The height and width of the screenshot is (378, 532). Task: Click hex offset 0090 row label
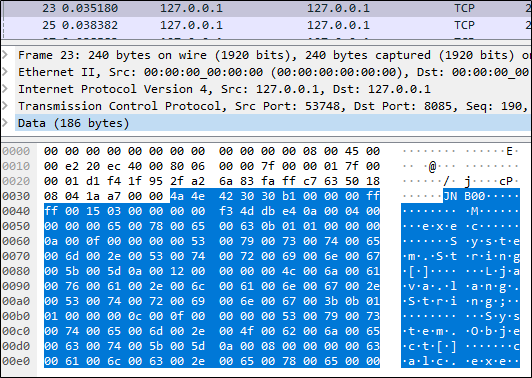tap(16, 286)
